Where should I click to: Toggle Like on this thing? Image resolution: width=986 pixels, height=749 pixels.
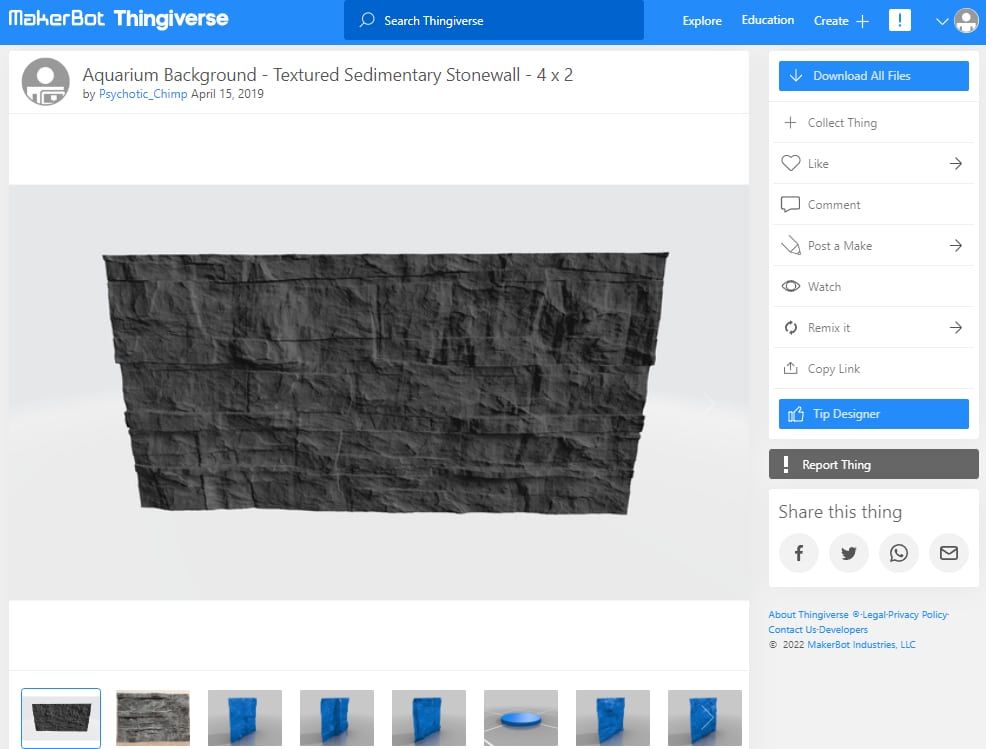(x=810, y=163)
